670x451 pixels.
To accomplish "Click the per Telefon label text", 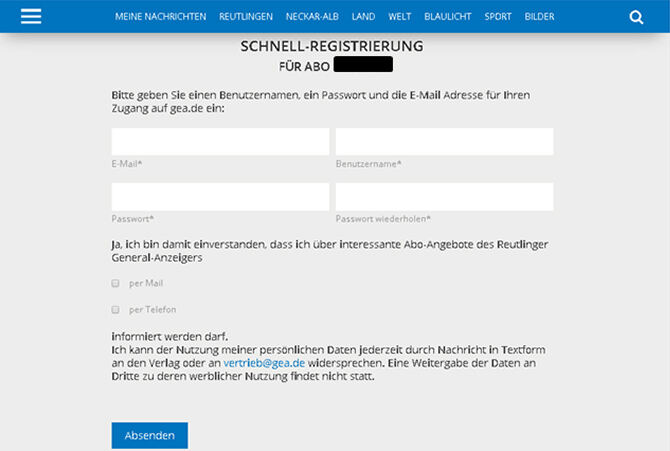I will click(x=152, y=310).
